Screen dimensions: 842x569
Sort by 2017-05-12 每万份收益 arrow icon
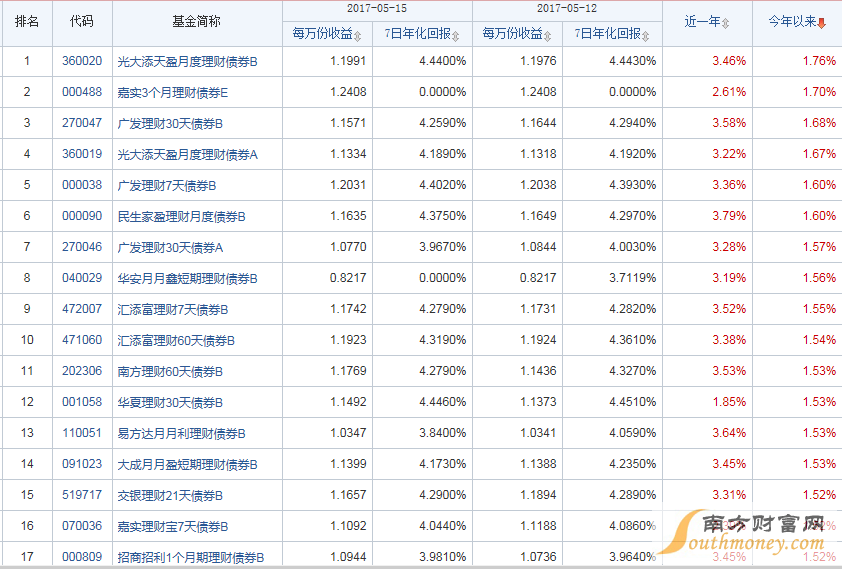click(x=547, y=35)
